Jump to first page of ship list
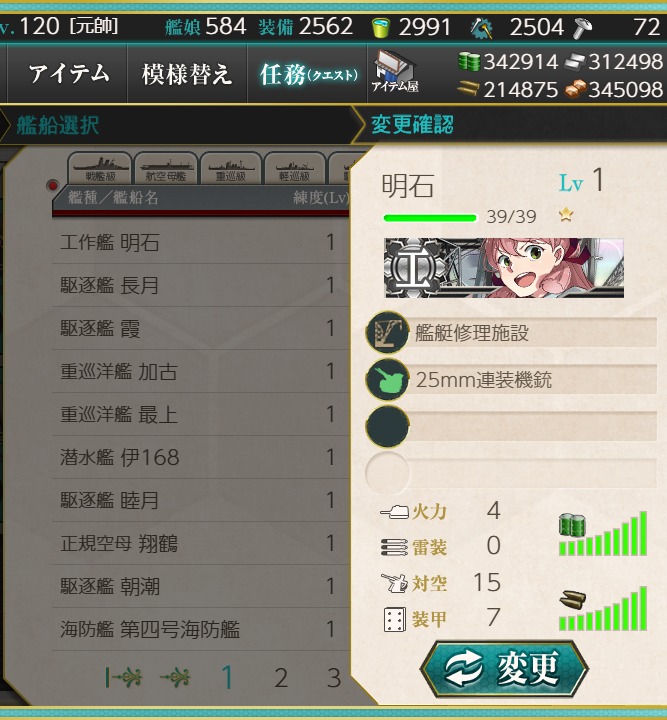 tap(123, 677)
